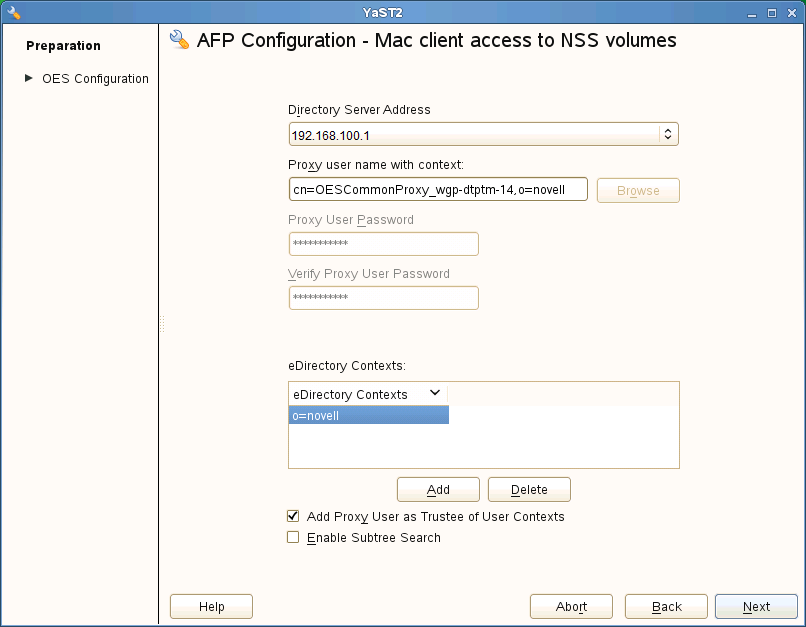This screenshot has width=806, height=627.
Task: Maximize the YaST2 window
Action: [x=772, y=13]
